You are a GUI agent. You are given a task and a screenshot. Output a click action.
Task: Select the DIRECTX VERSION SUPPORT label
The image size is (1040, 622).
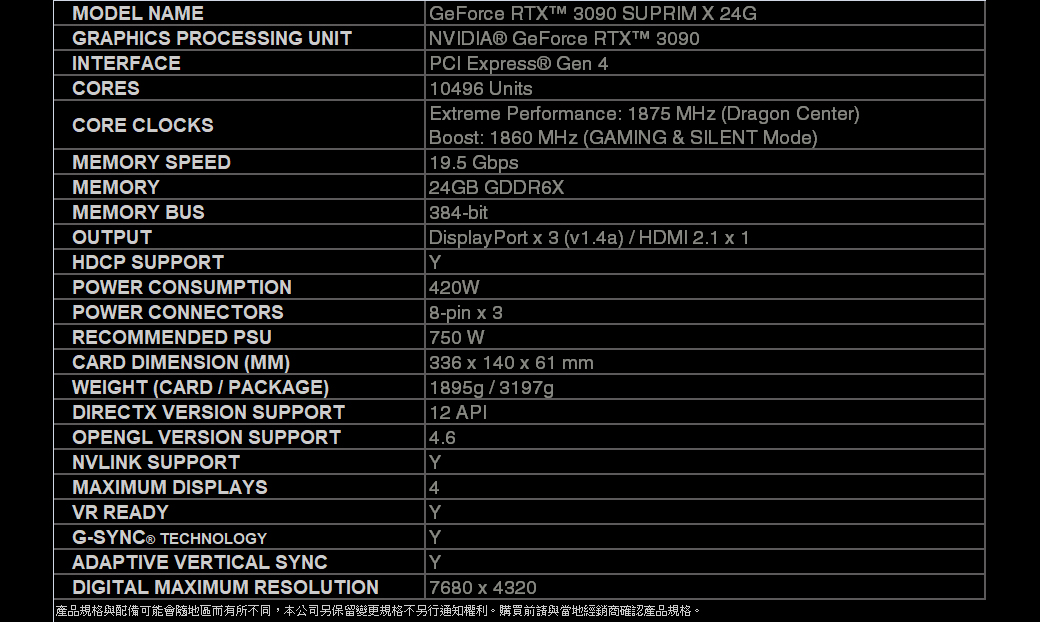coord(208,413)
